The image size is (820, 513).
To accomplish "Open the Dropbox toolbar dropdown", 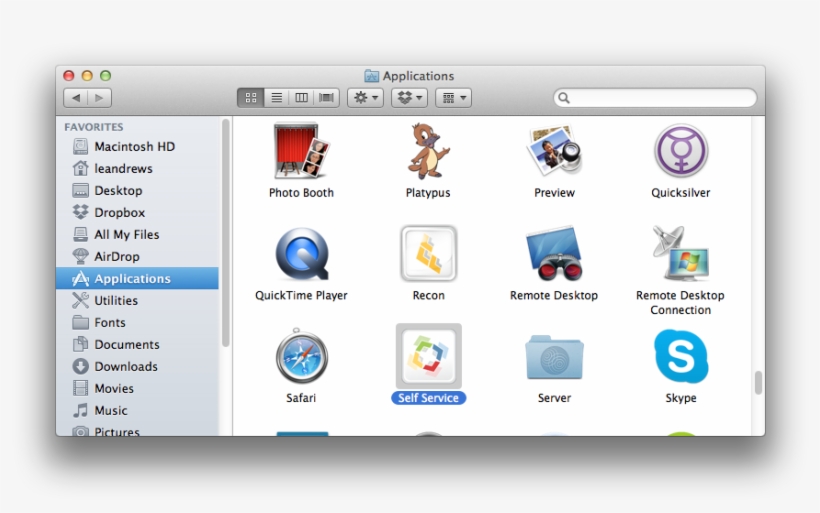I will point(409,98).
